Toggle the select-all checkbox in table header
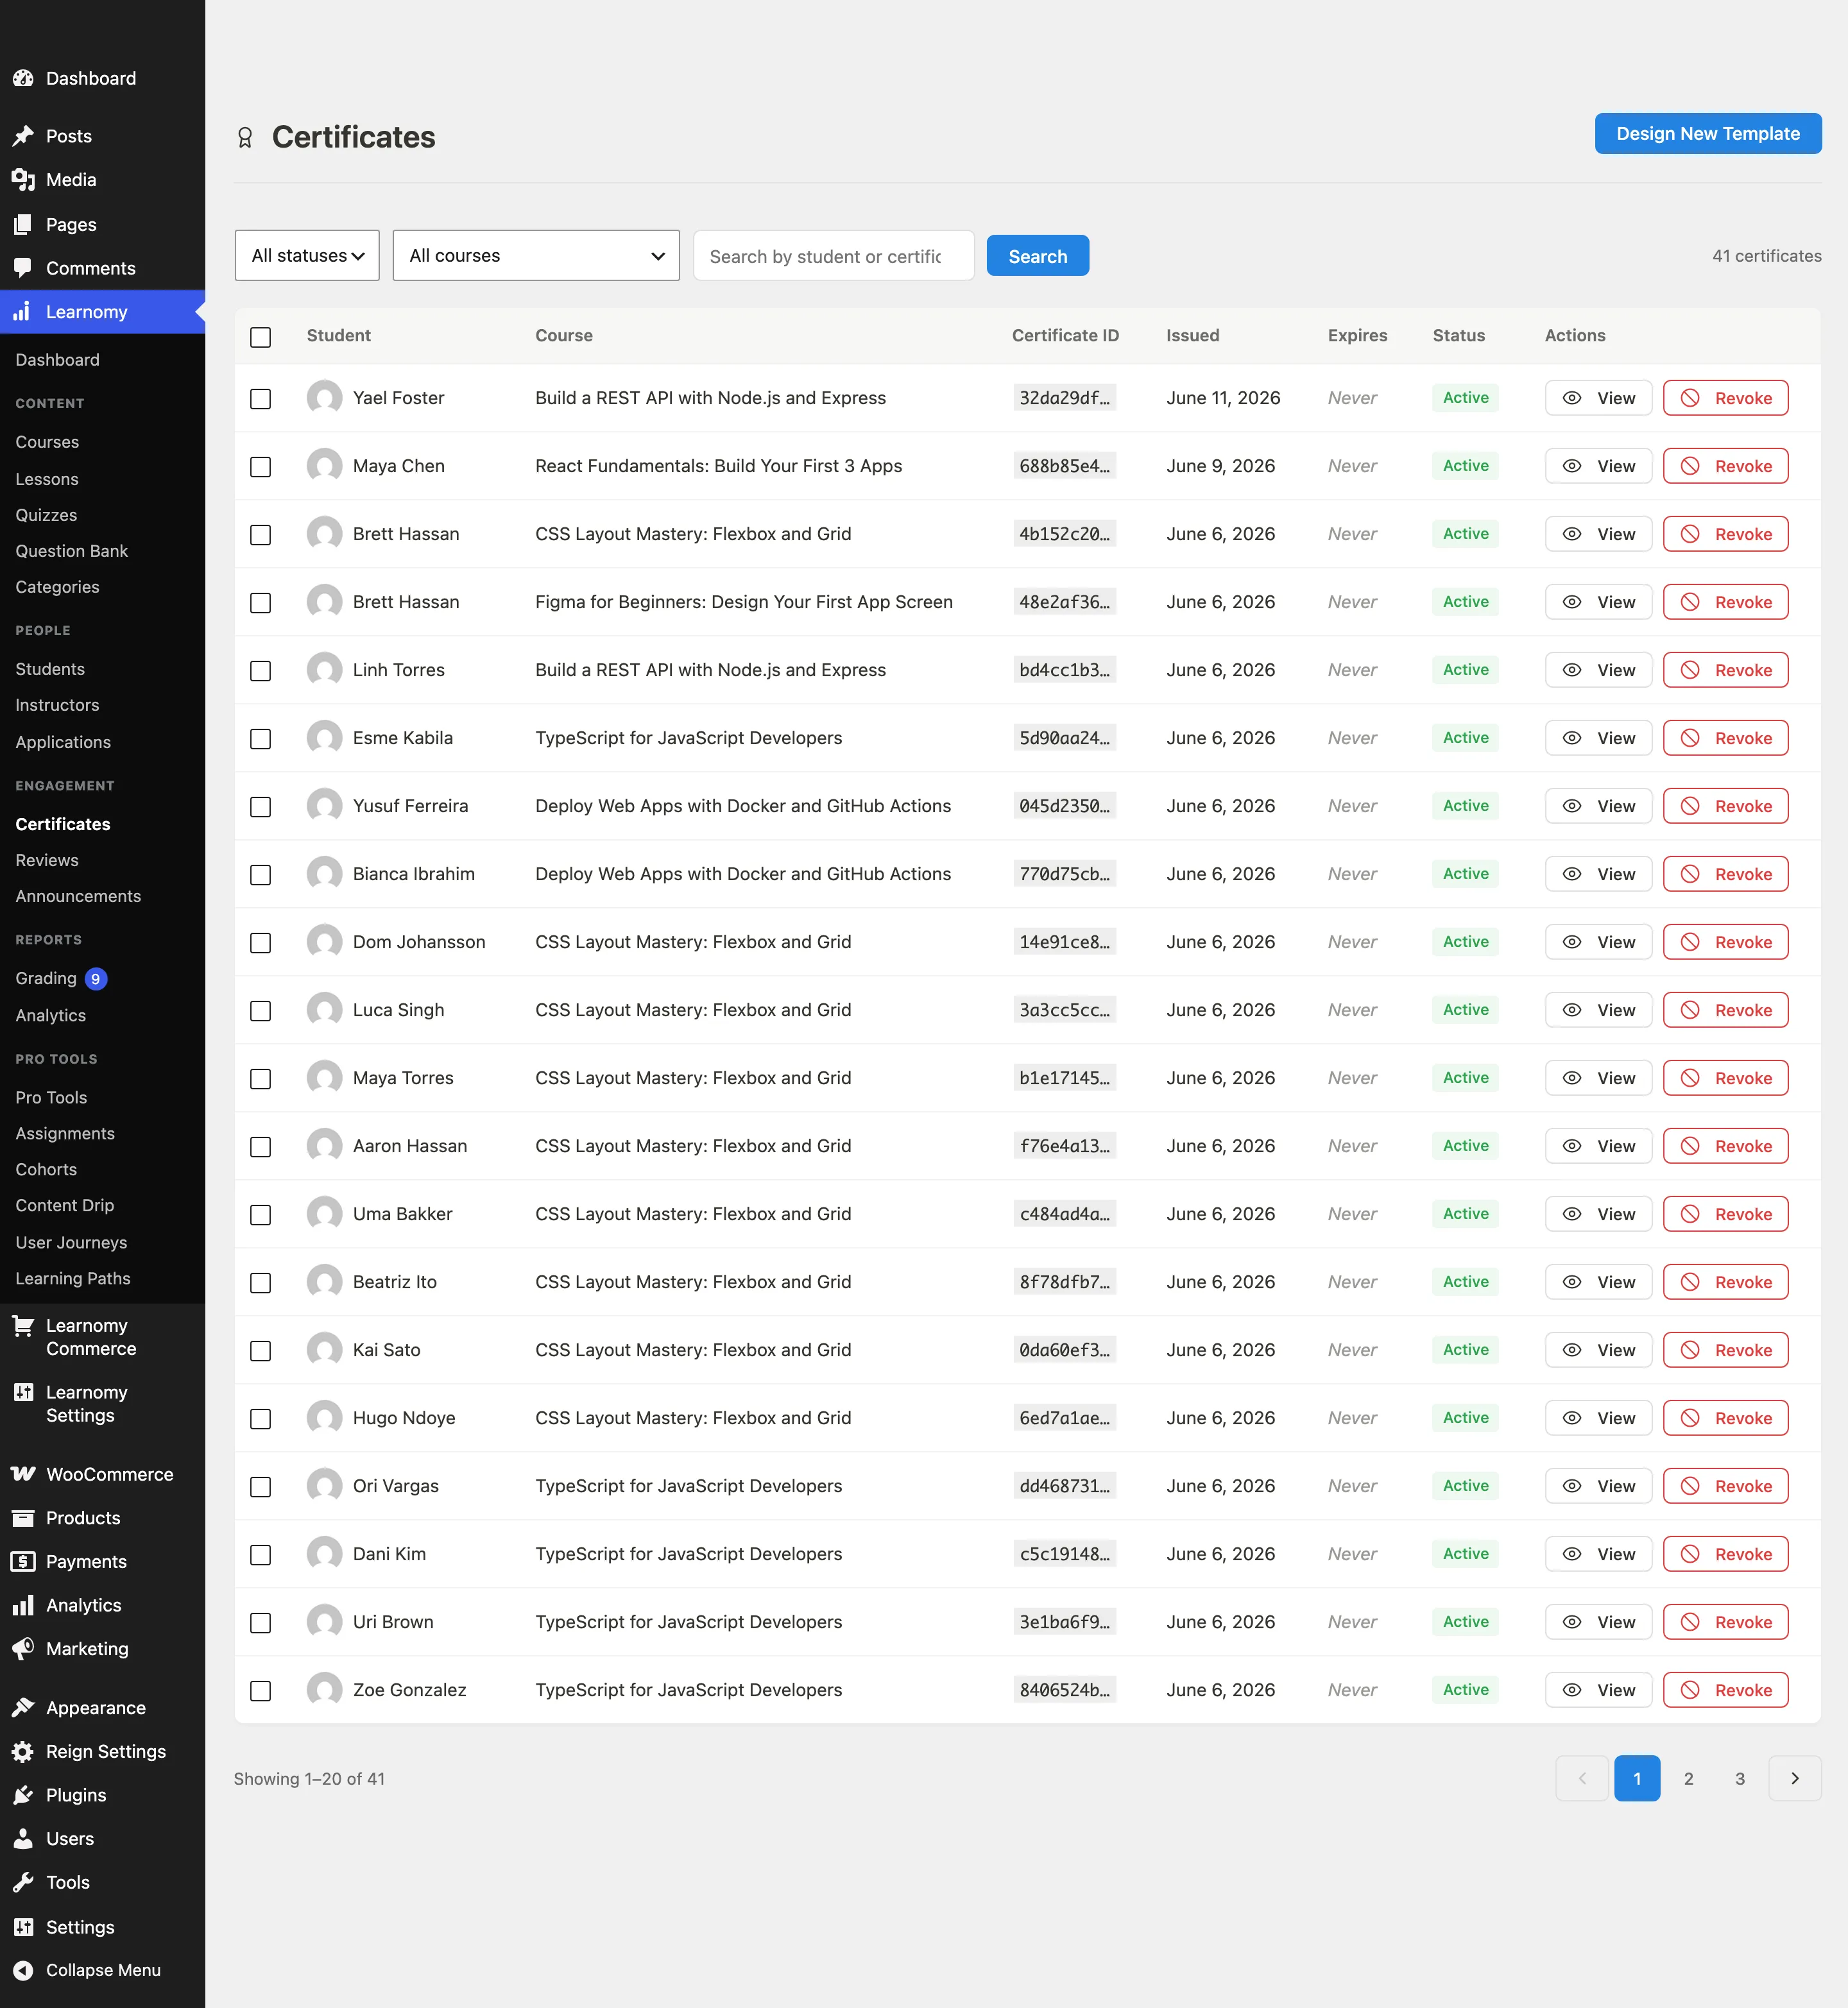The height and width of the screenshot is (2008, 1848). 260,337
